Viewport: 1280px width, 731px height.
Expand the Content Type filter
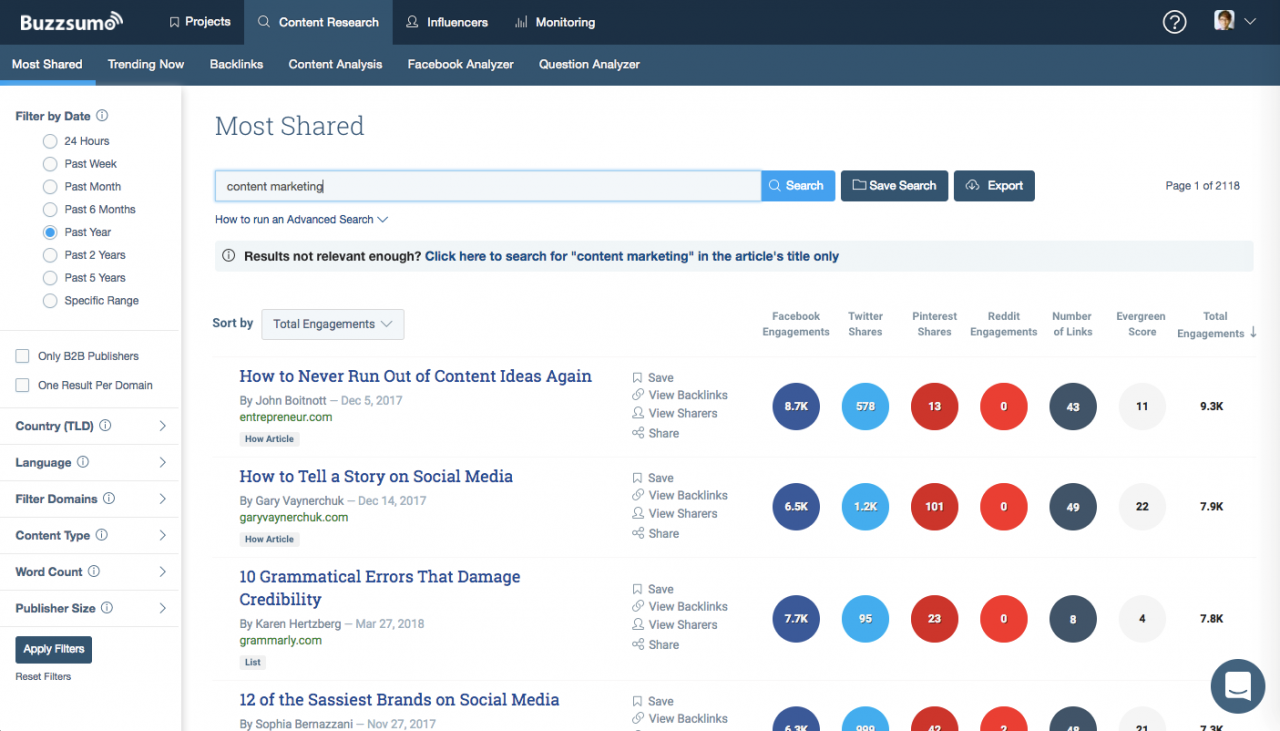(163, 535)
